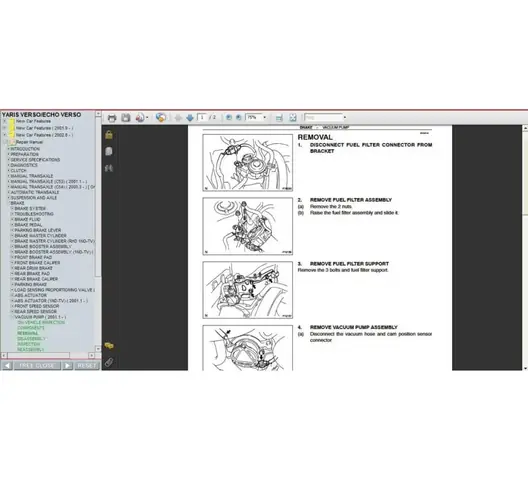Open the Find options dropdown arrow

(x=344, y=118)
